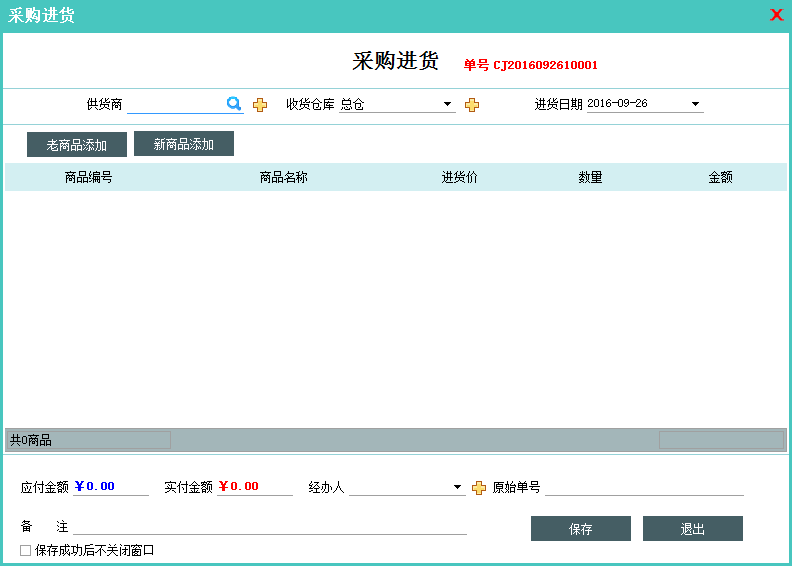
Task: Close the 采购进货 window with red X
Action: 776,15
